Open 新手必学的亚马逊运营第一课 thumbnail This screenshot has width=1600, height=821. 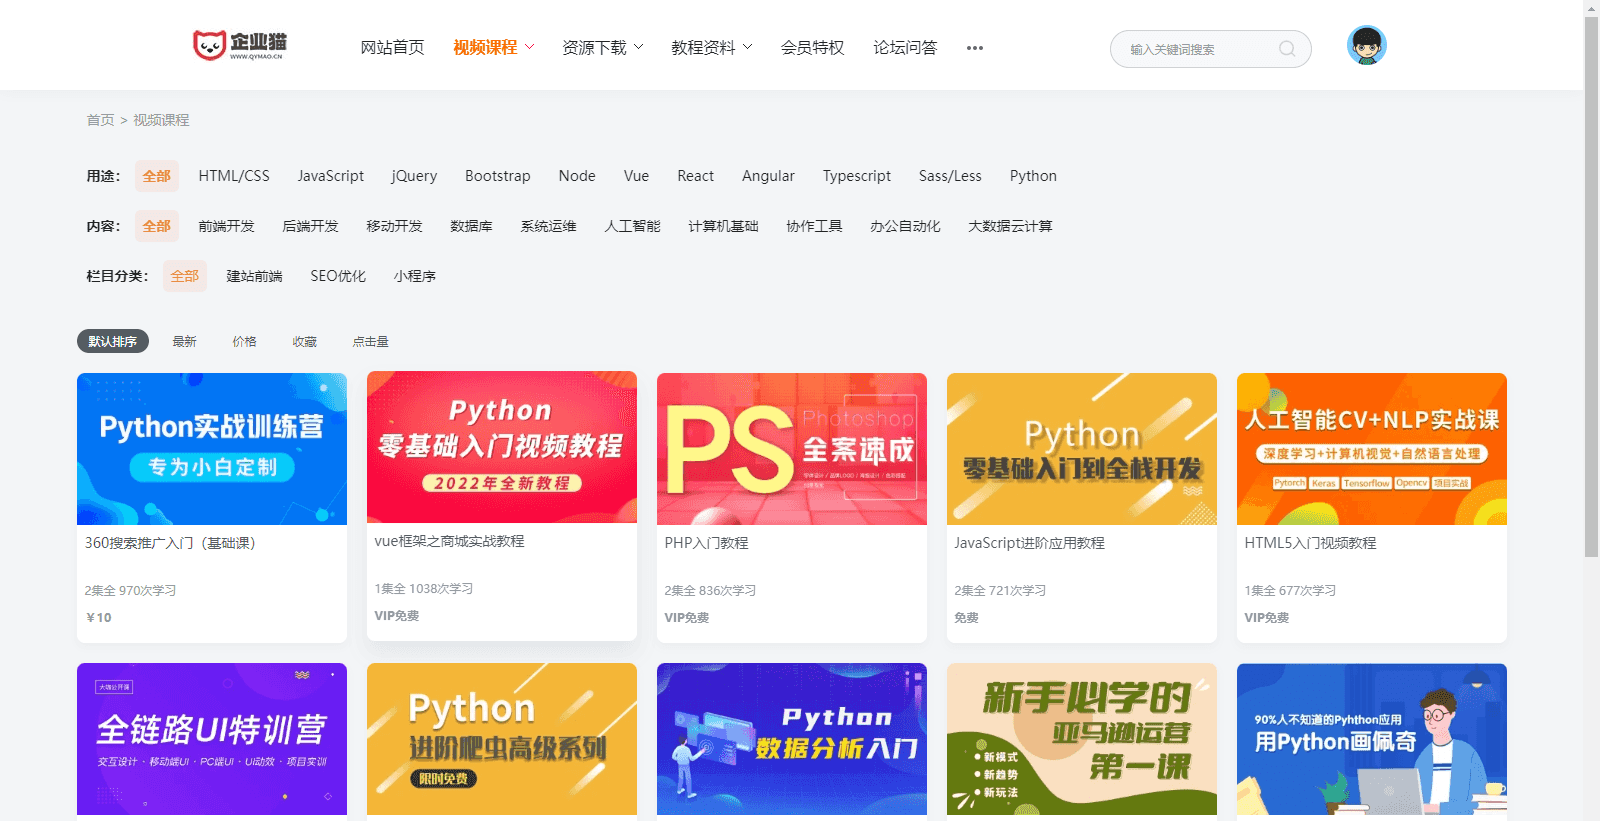click(x=1082, y=739)
